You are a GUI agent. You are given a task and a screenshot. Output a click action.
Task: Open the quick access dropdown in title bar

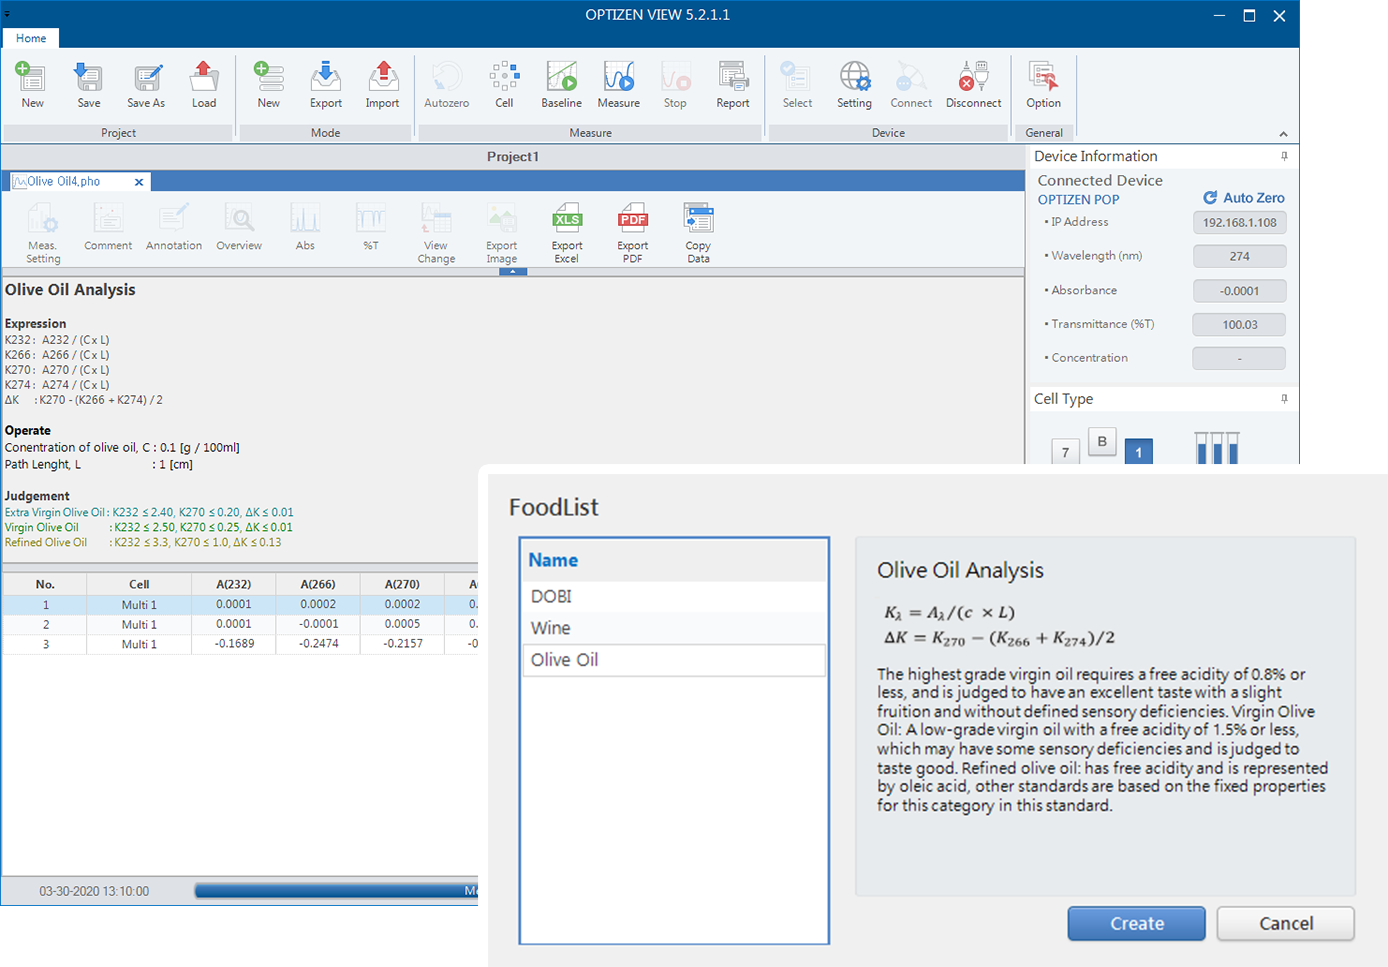point(7,14)
